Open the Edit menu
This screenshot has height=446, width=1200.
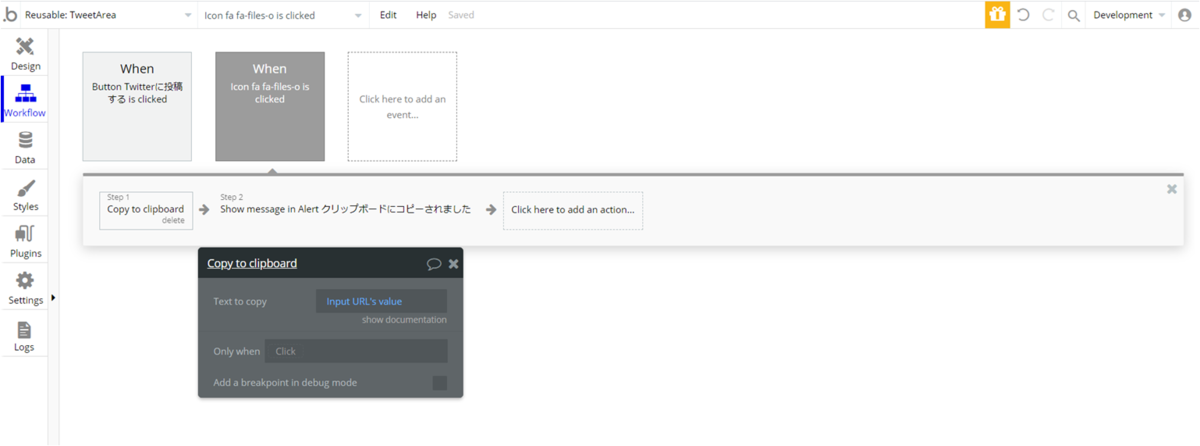pos(388,15)
